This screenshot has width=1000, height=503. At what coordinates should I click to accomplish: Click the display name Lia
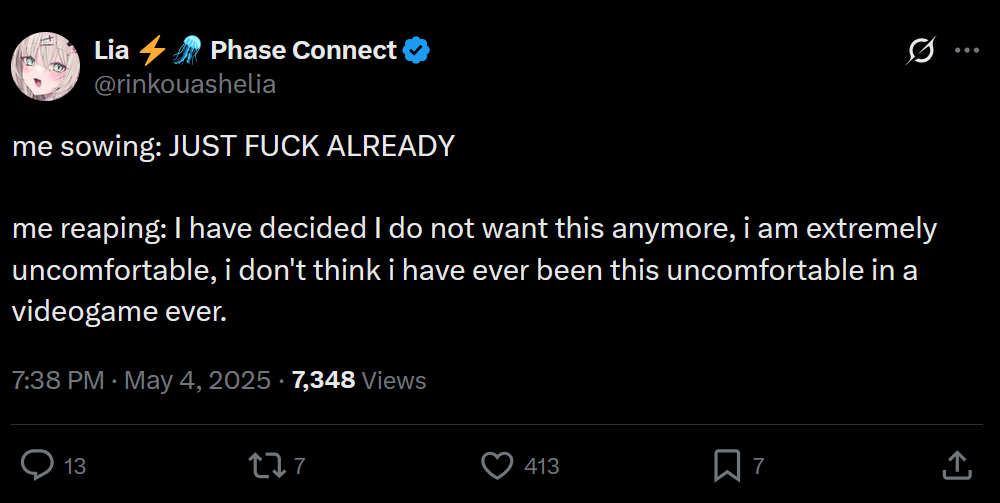(112, 50)
